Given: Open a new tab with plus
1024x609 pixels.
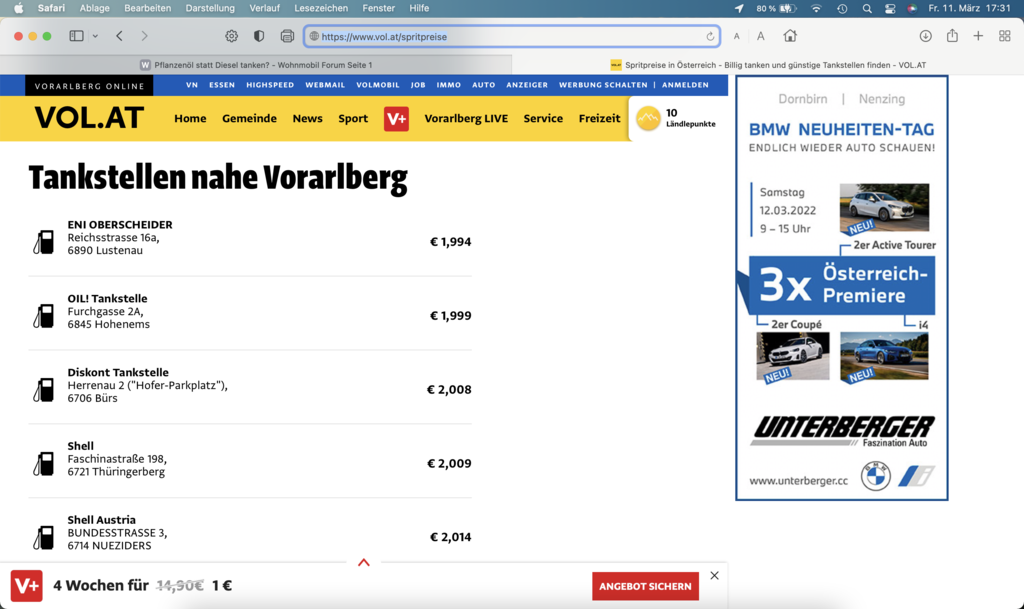Looking at the screenshot, I should click(x=978, y=36).
